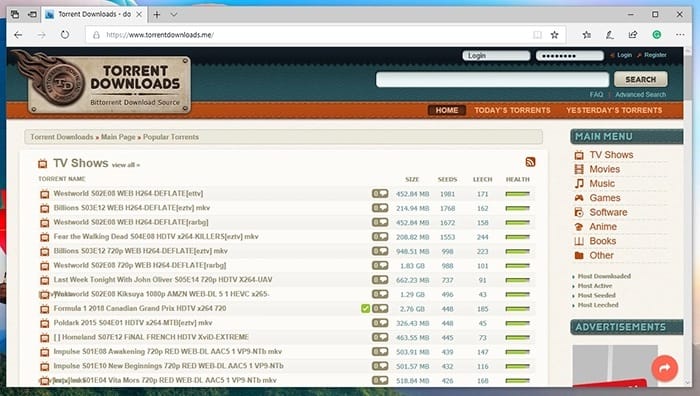The height and width of the screenshot is (396, 700).
Task: Open YESTERDAY'S TORRENTS tab
Action: coord(614,110)
